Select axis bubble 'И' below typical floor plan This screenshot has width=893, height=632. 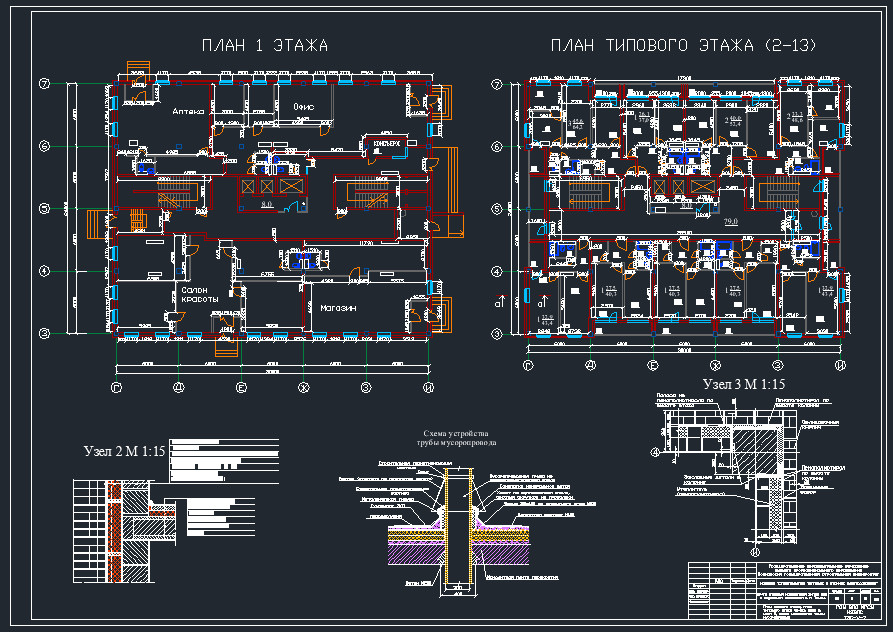[x=840, y=366]
